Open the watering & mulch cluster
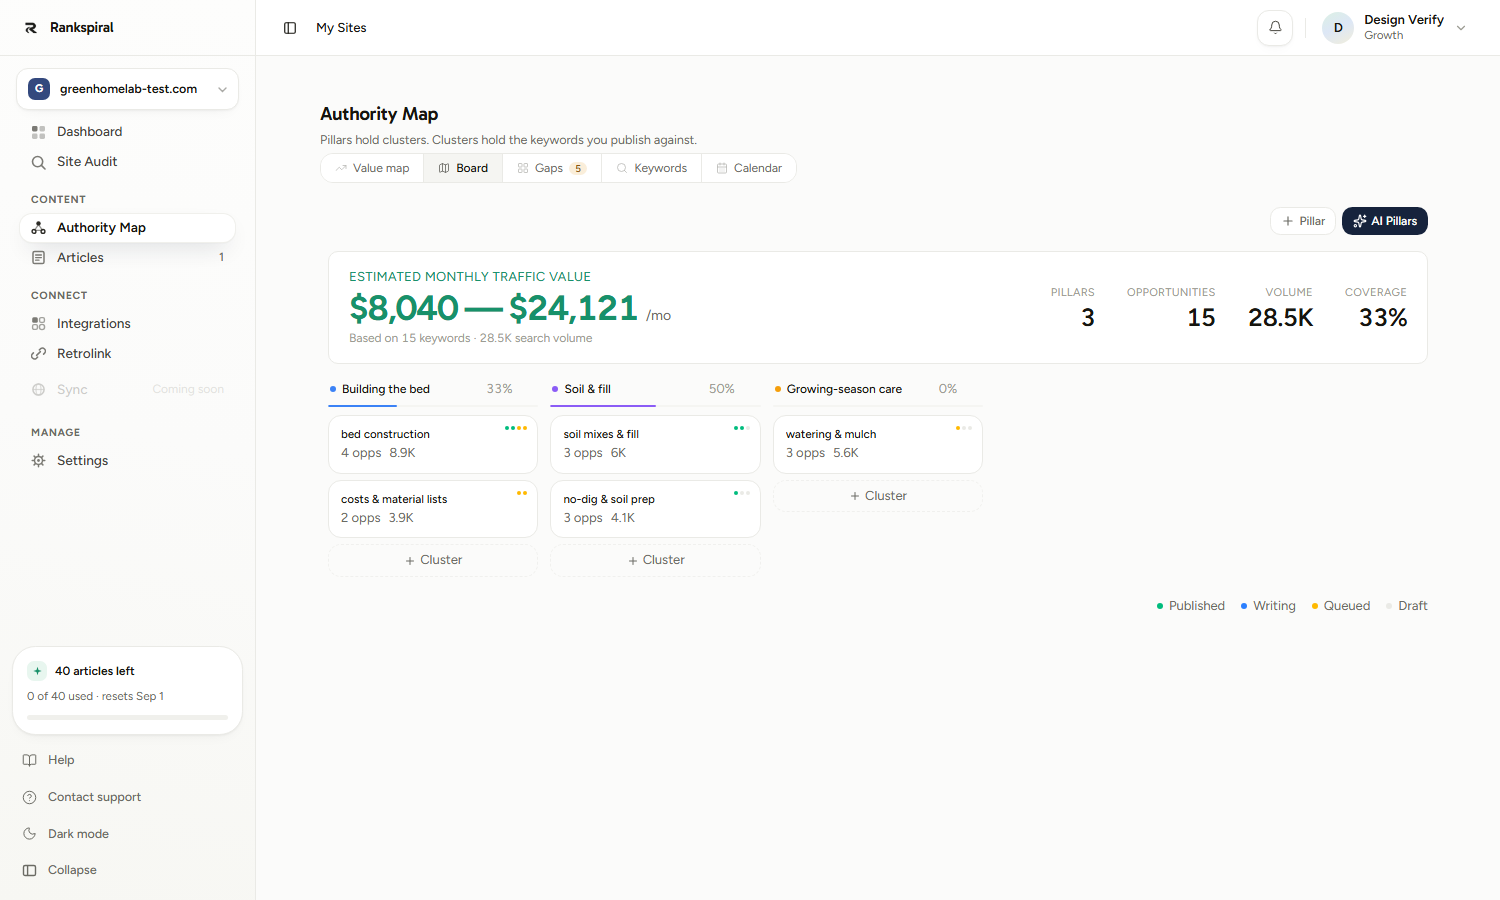Viewport: 1500px width, 900px height. [878, 444]
